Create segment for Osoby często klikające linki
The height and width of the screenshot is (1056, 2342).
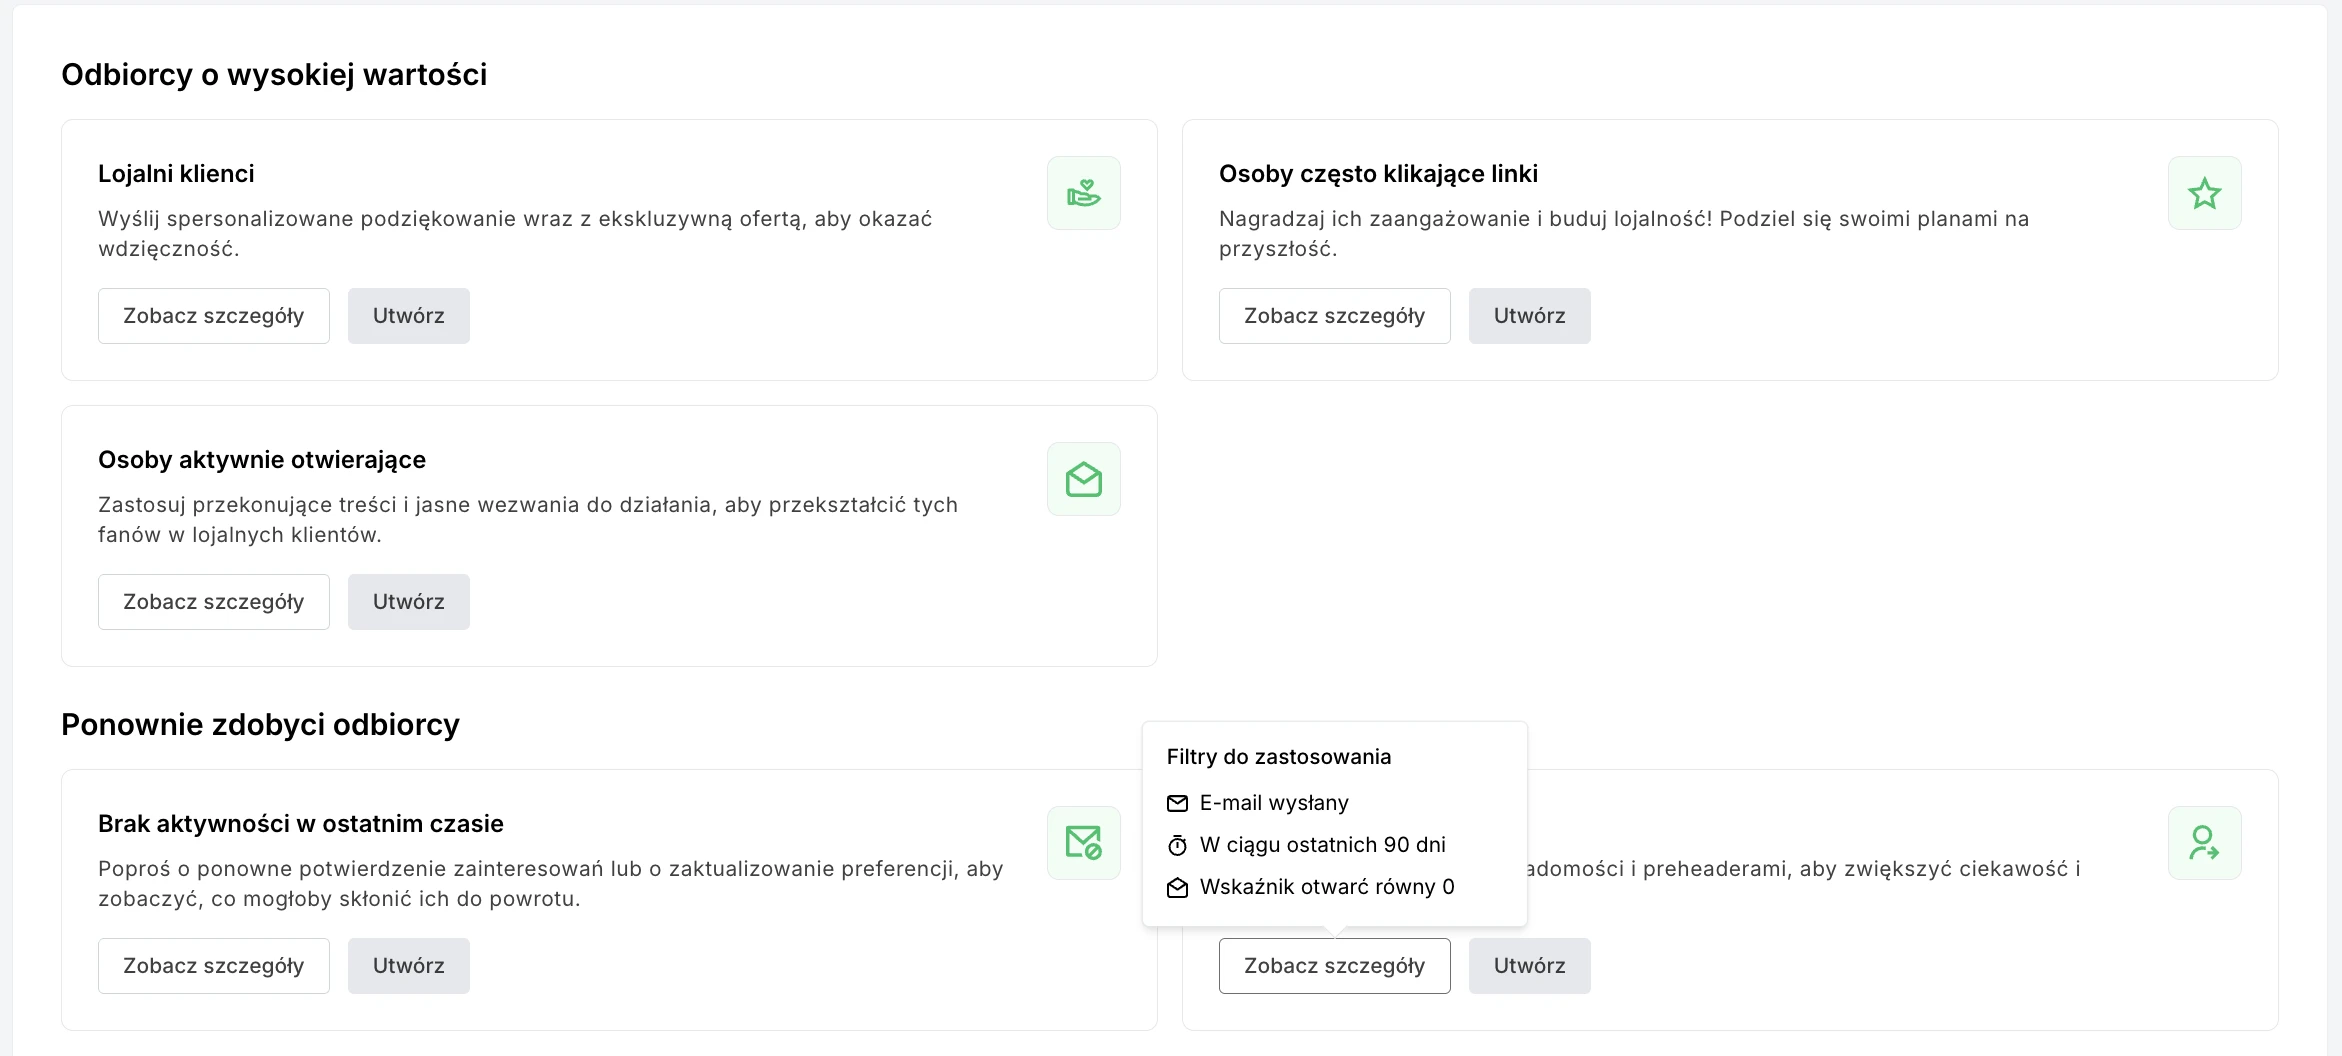(x=1529, y=316)
